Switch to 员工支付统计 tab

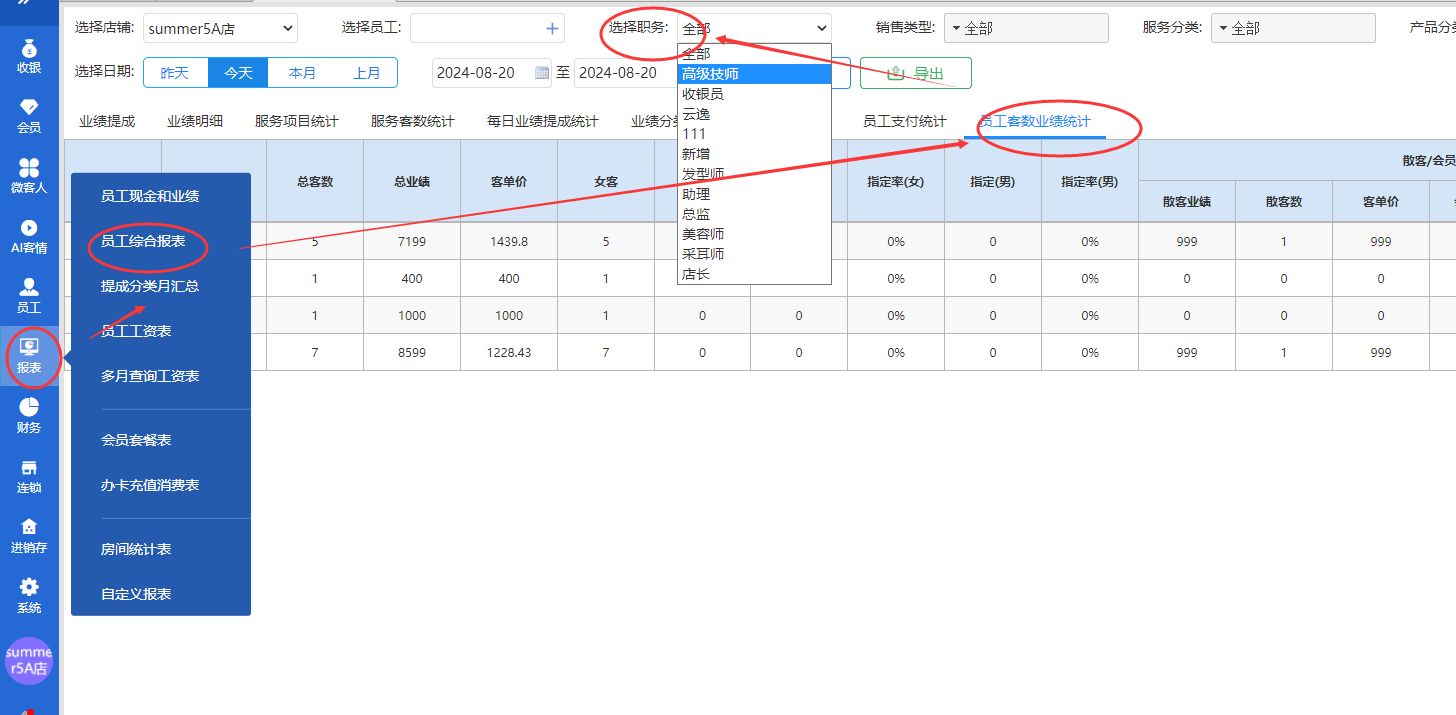[x=905, y=121]
